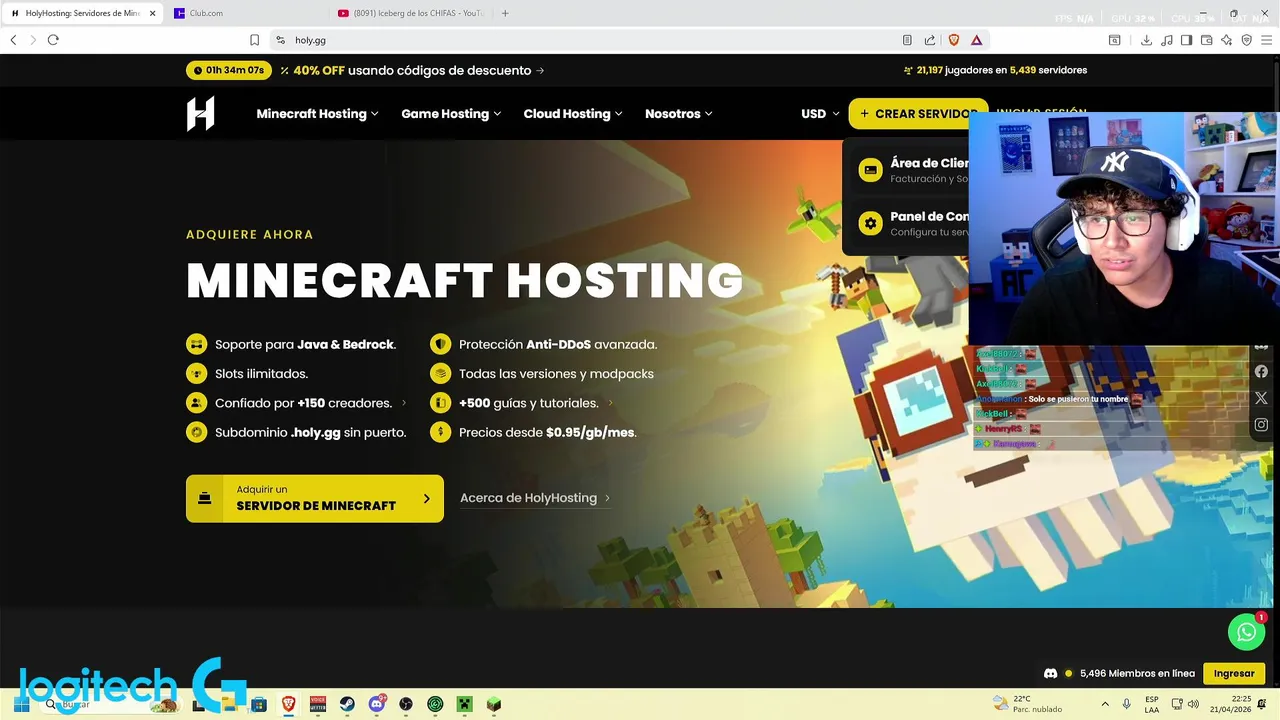
Task: Open the USD currency dropdown
Action: click(820, 114)
